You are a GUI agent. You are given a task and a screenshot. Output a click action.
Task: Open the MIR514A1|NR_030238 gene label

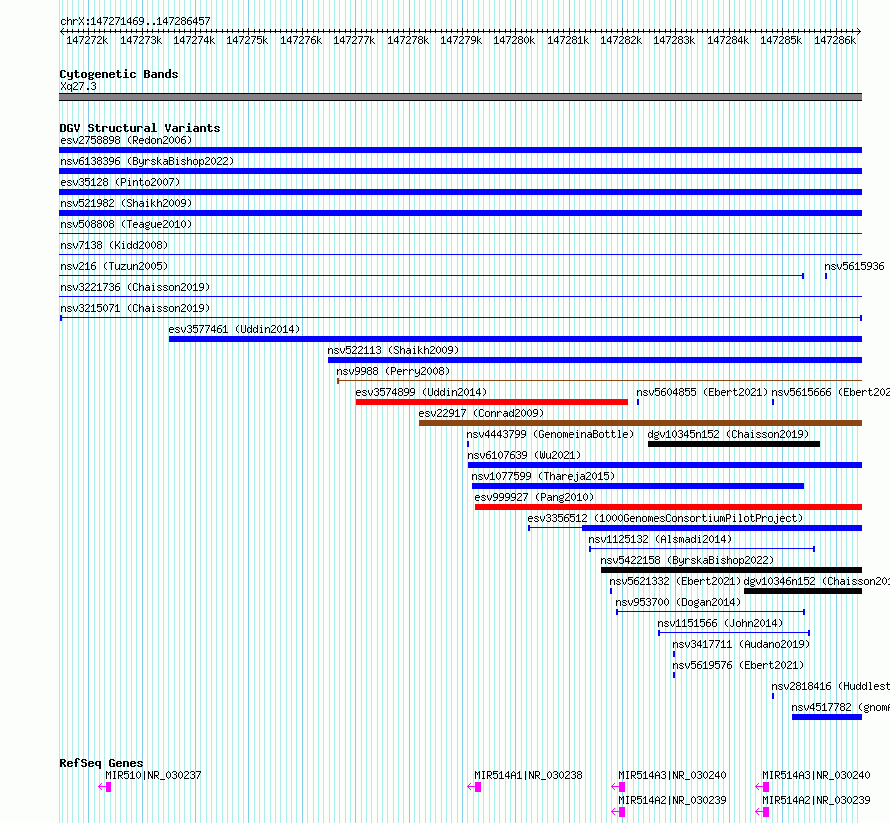point(528,775)
